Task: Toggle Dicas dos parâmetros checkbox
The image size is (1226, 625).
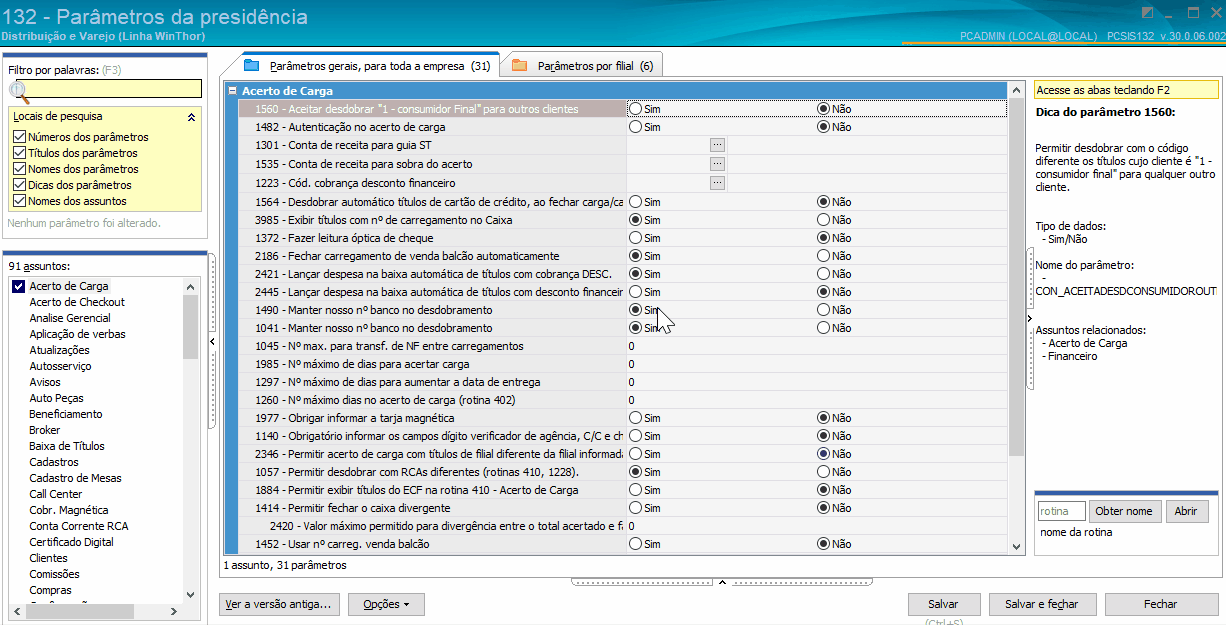Action: pos(19,185)
